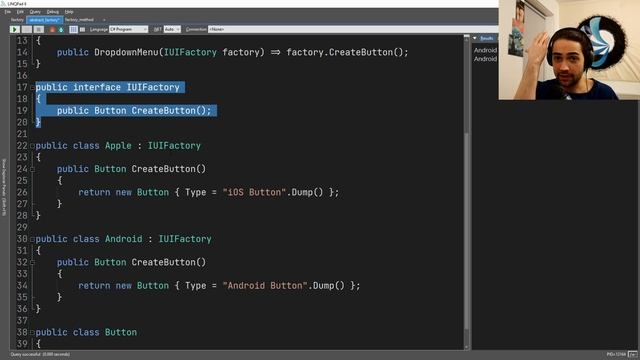Open the .NET version dropdown set to Auto
Screen dimensions: 640x360
coord(172,29)
